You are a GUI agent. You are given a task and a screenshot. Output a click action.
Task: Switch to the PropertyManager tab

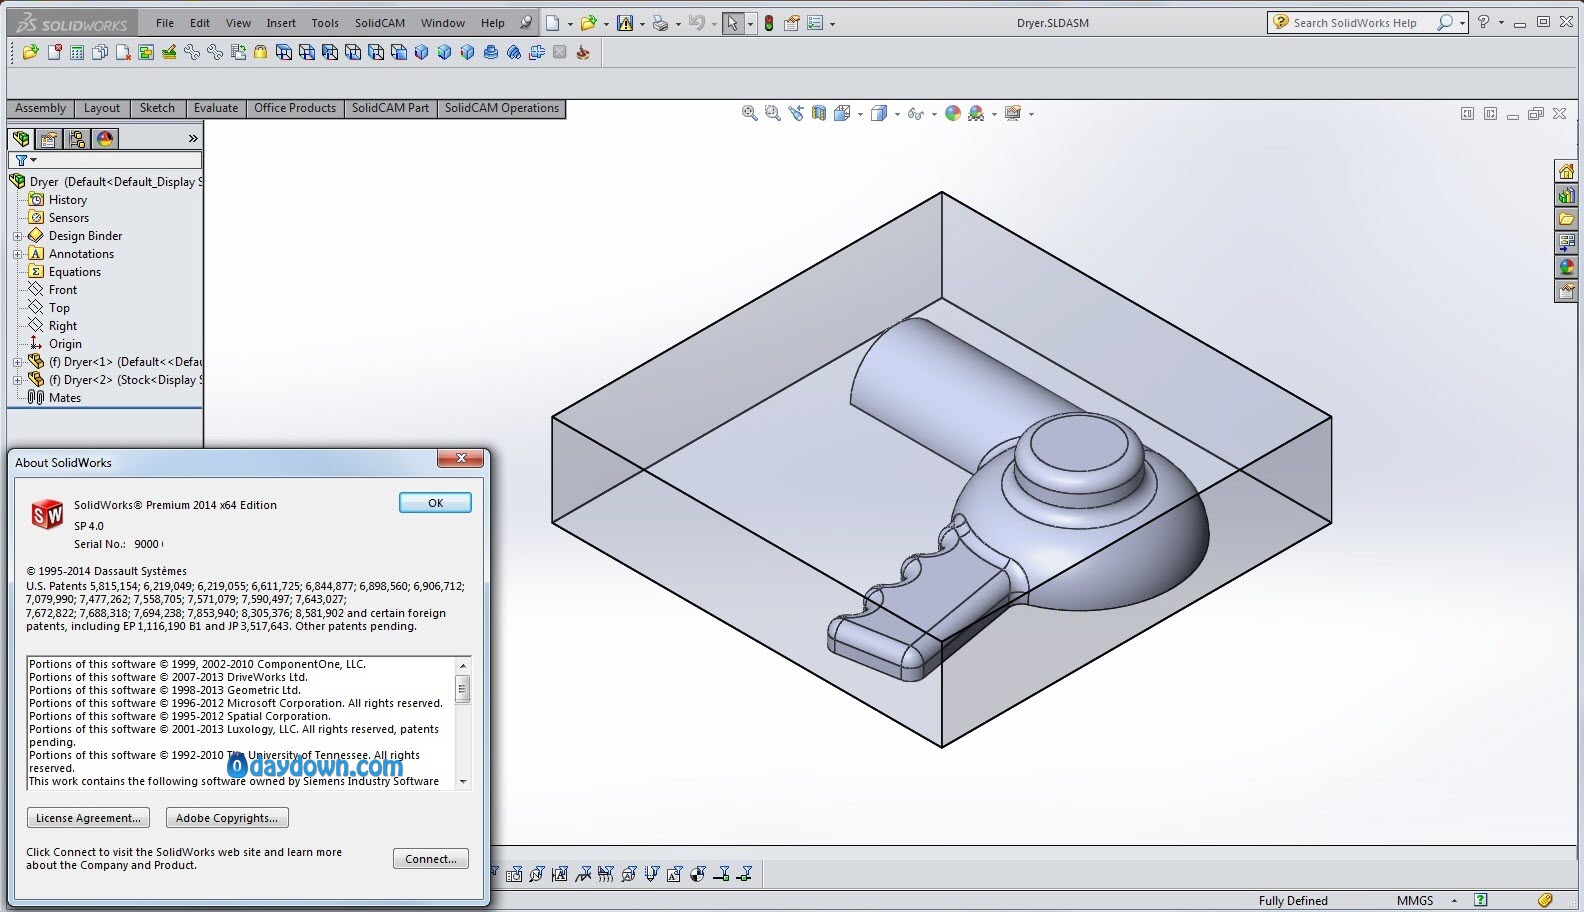(x=49, y=139)
